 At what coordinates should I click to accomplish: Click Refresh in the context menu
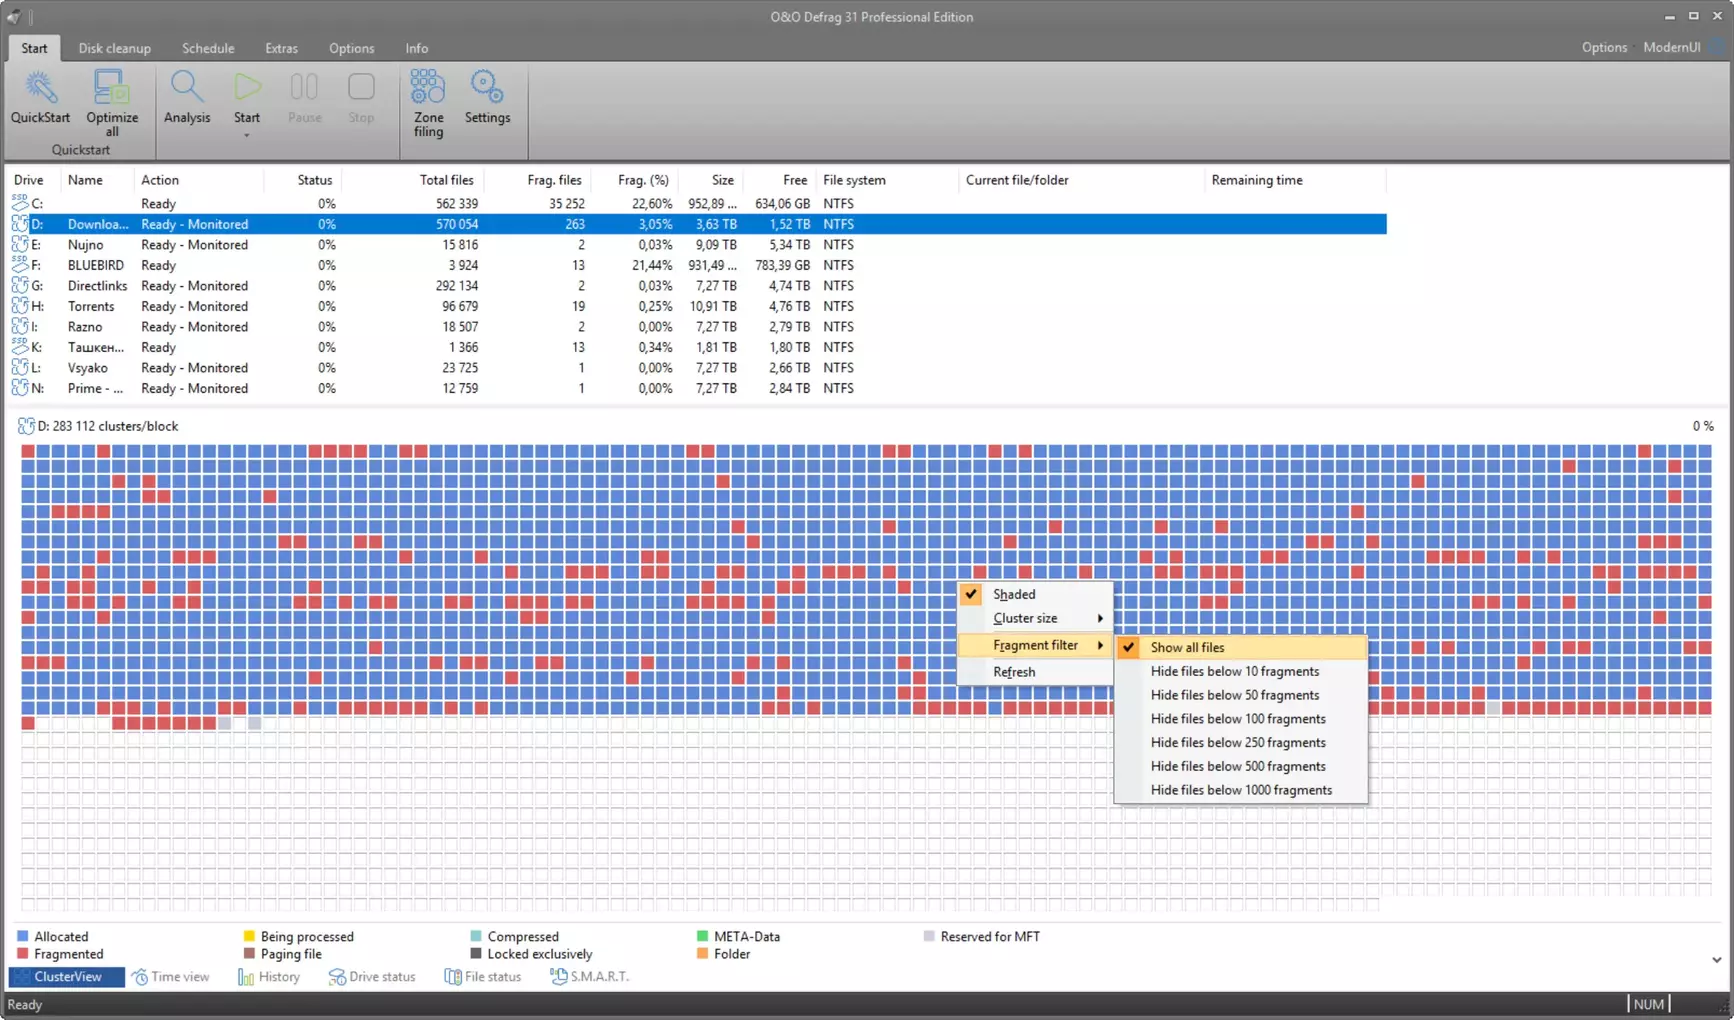tap(1014, 672)
